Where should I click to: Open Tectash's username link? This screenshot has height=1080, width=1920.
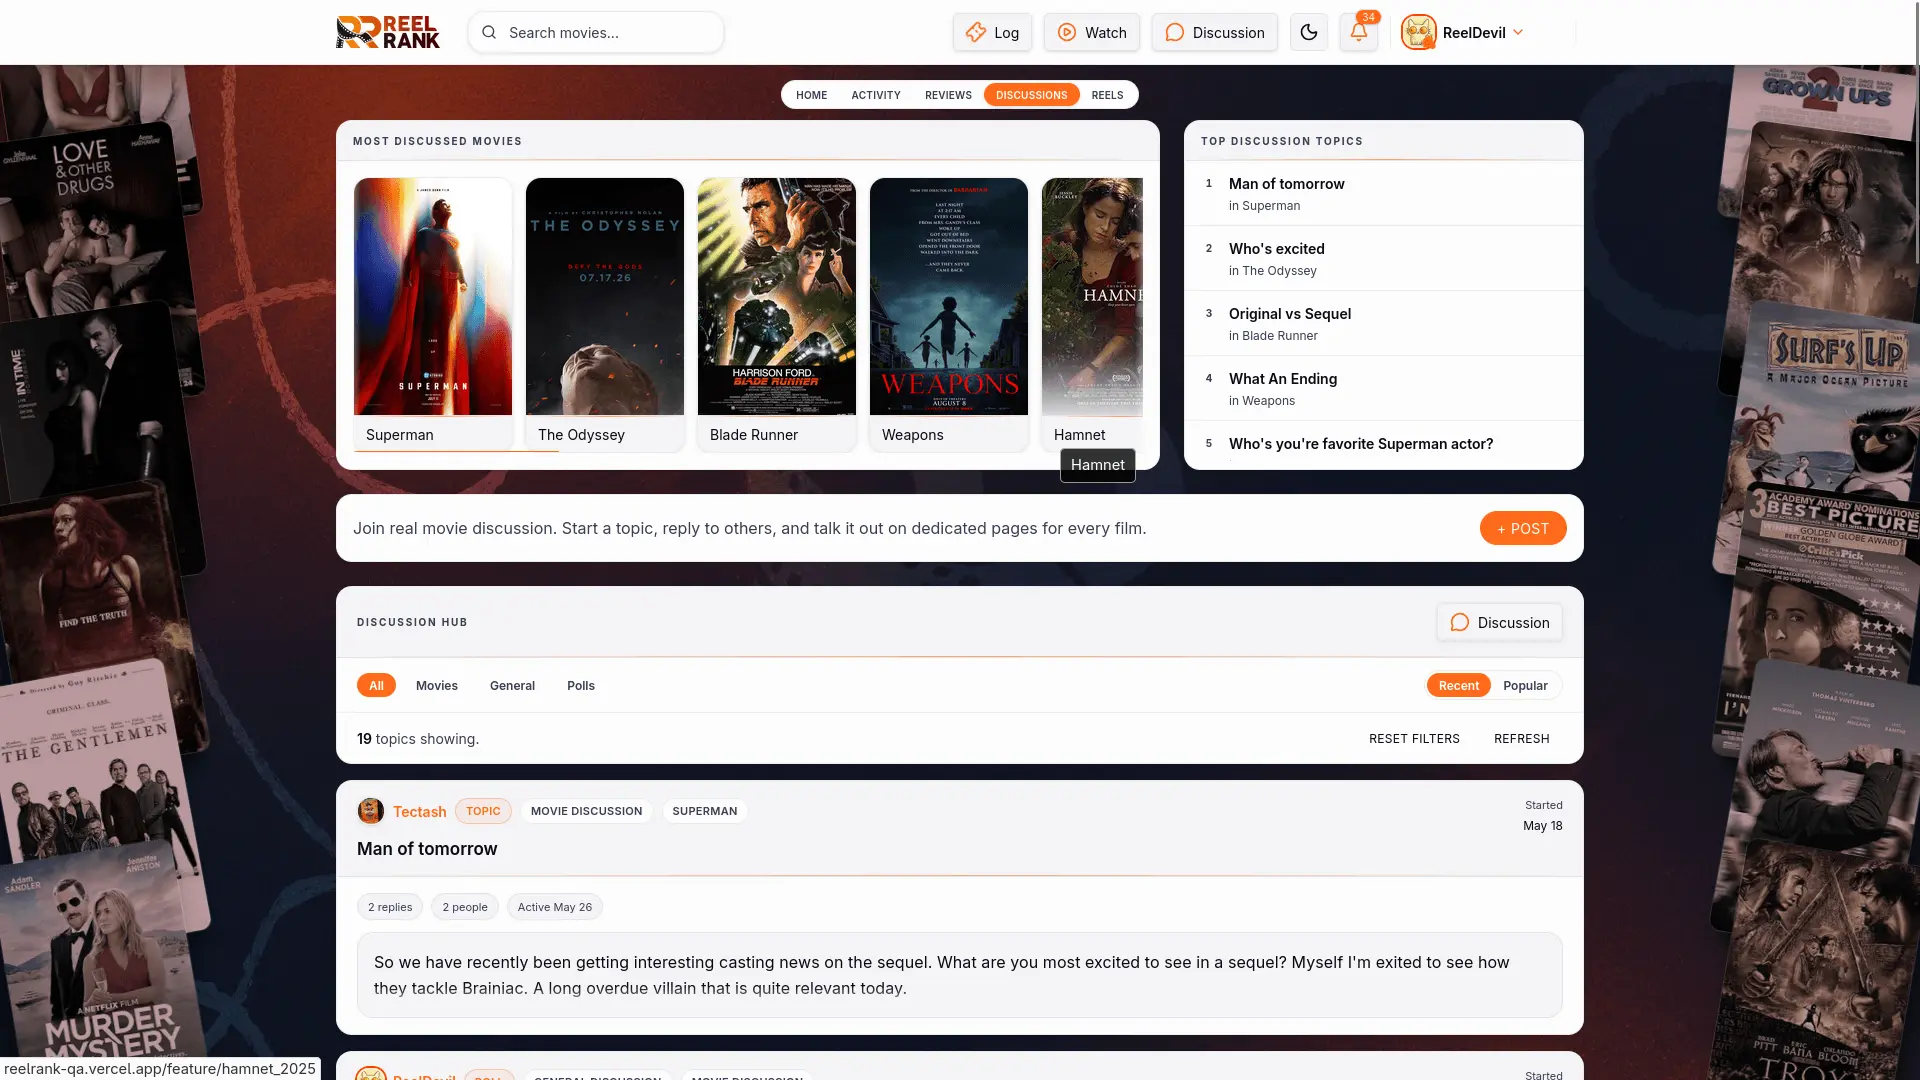(x=420, y=811)
